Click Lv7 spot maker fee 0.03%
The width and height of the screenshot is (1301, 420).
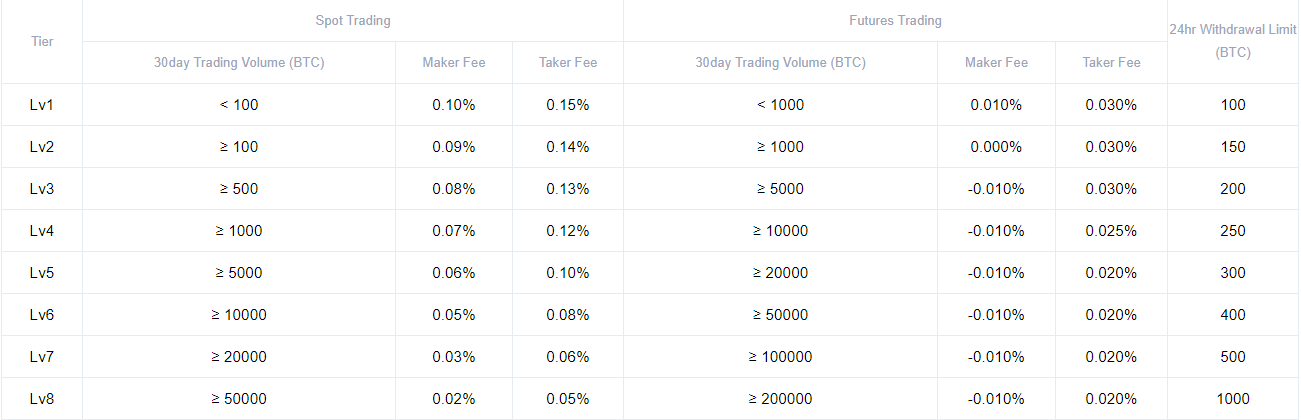(454, 357)
